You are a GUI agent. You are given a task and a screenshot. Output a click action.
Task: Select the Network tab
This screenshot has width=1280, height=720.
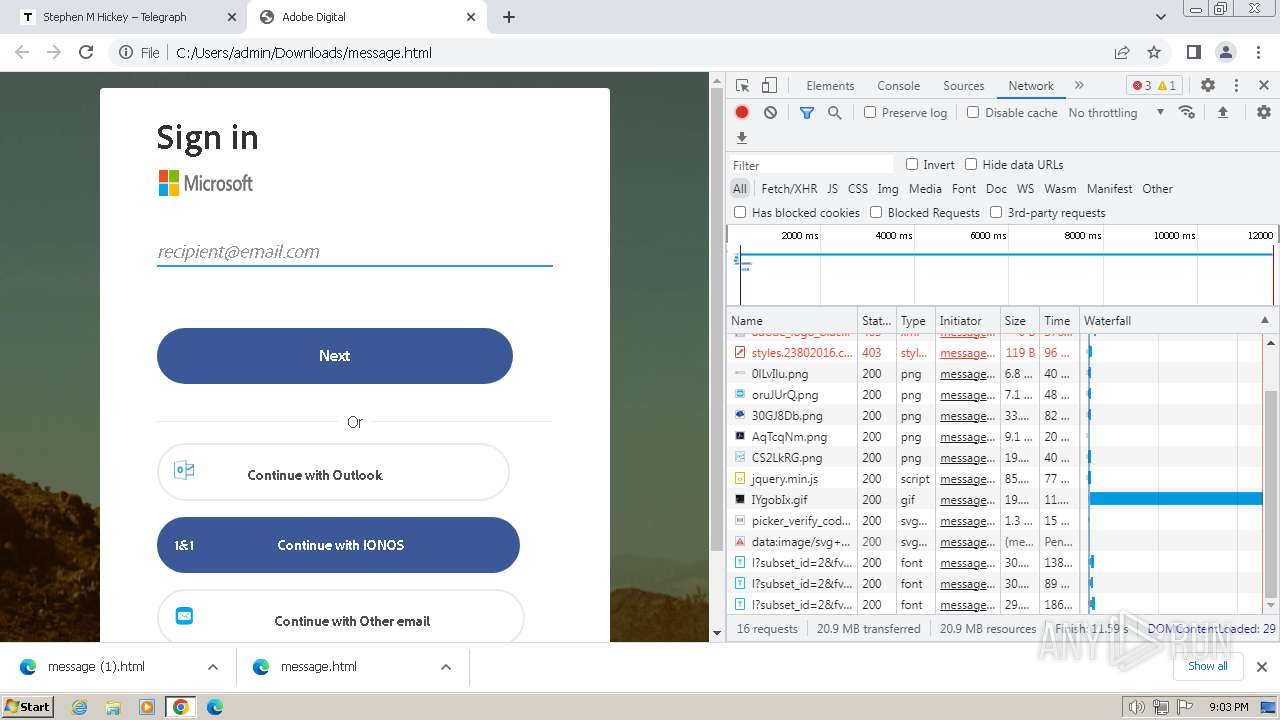point(1031,86)
